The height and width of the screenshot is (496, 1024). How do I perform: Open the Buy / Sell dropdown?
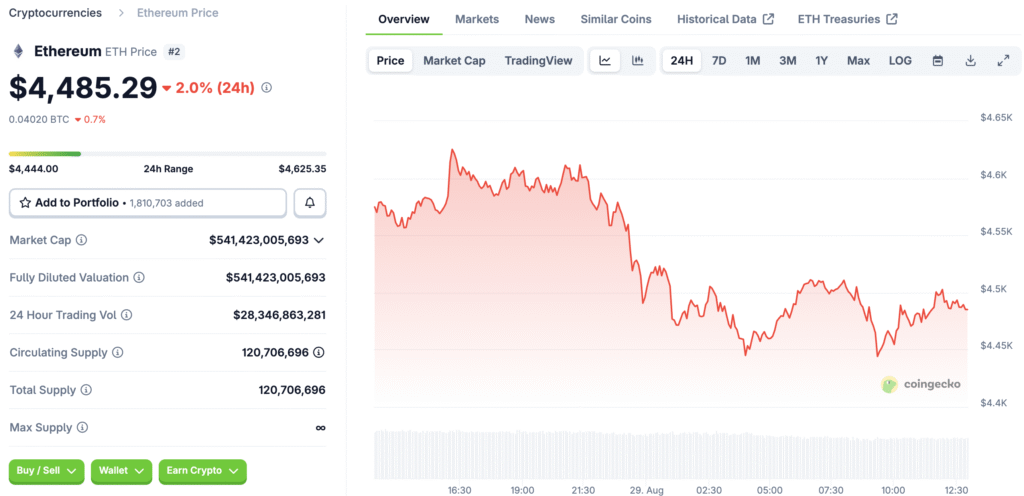point(47,470)
